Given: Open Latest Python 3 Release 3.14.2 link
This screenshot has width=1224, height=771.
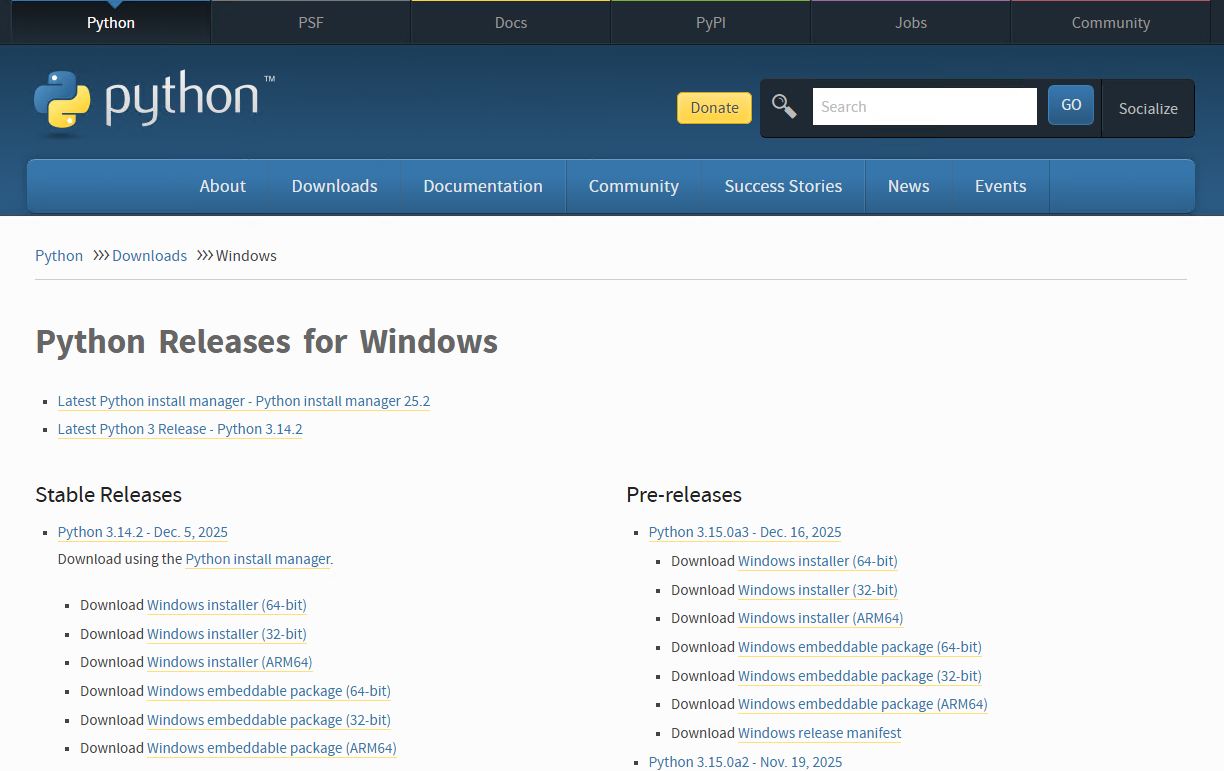Looking at the screenshot, I should [x=180, y=429].
